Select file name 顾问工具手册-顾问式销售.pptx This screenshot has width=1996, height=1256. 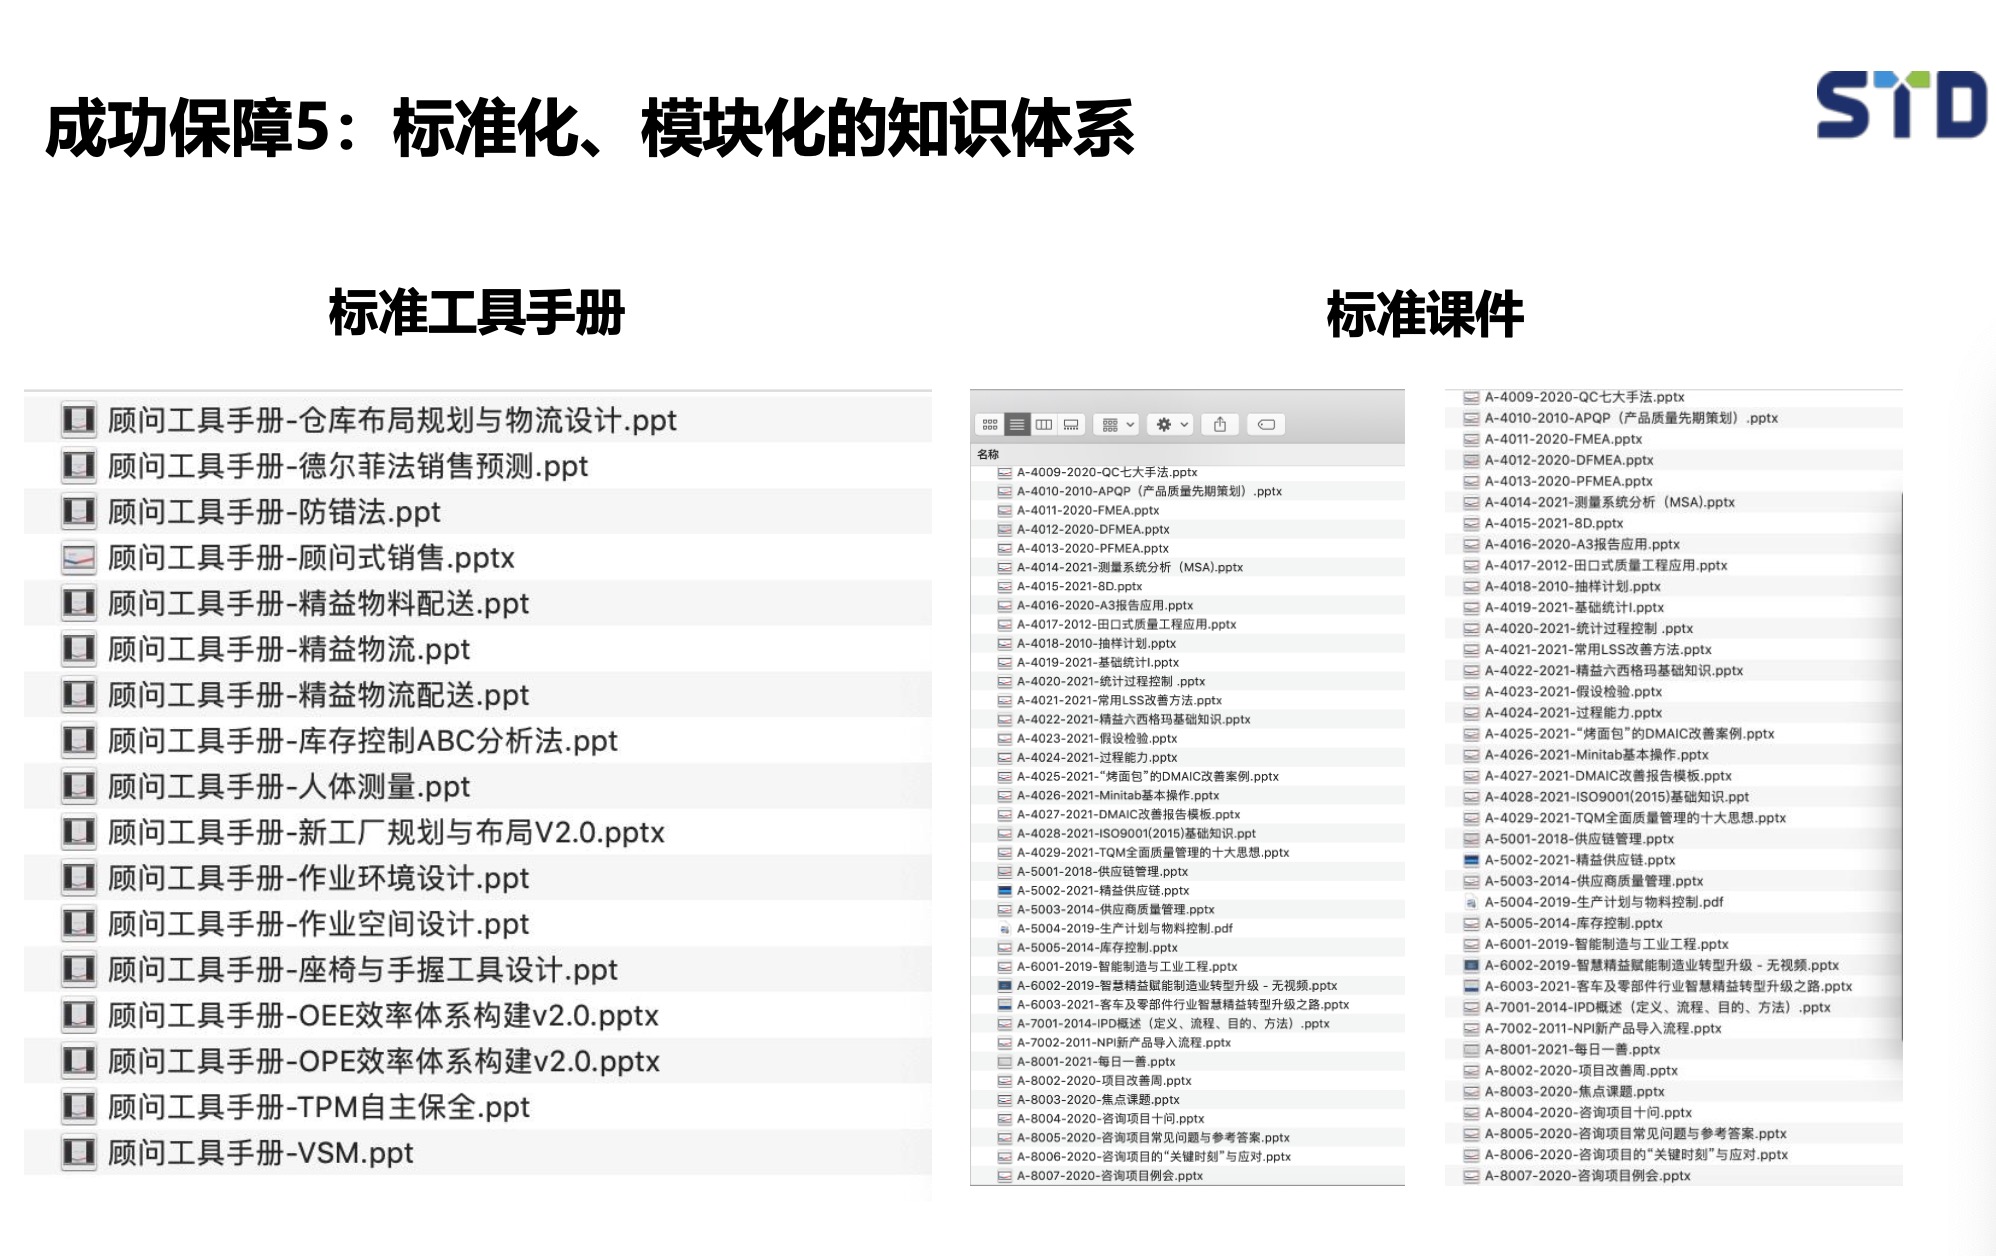coord(311,558)
